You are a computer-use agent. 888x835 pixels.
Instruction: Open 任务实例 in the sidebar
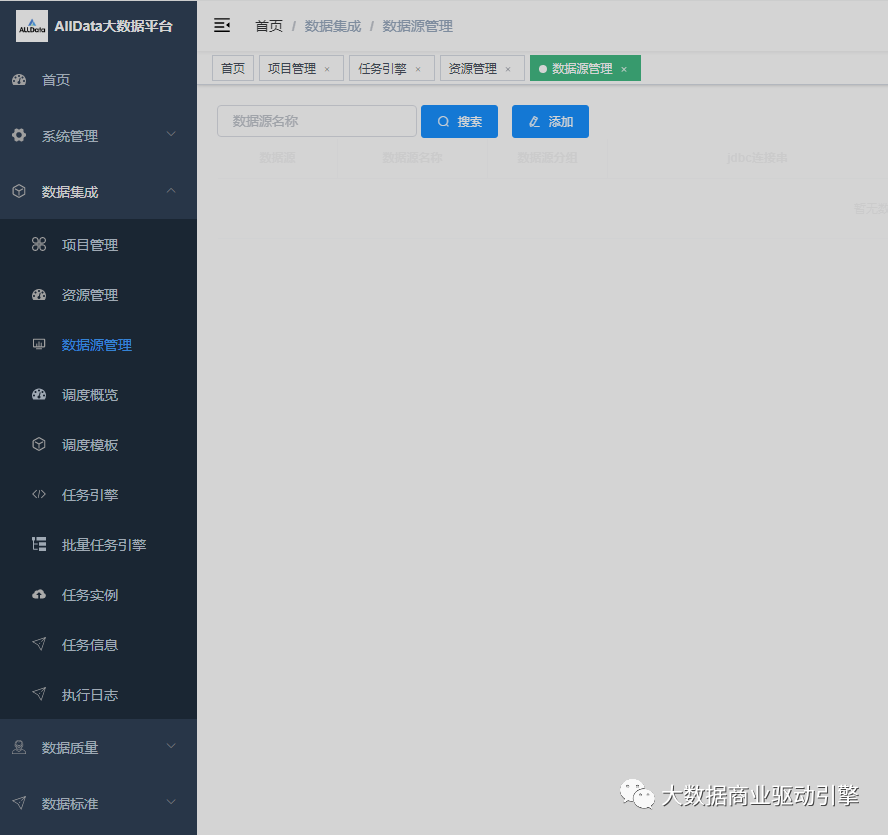pyautogui.click(x=89, y=595)
